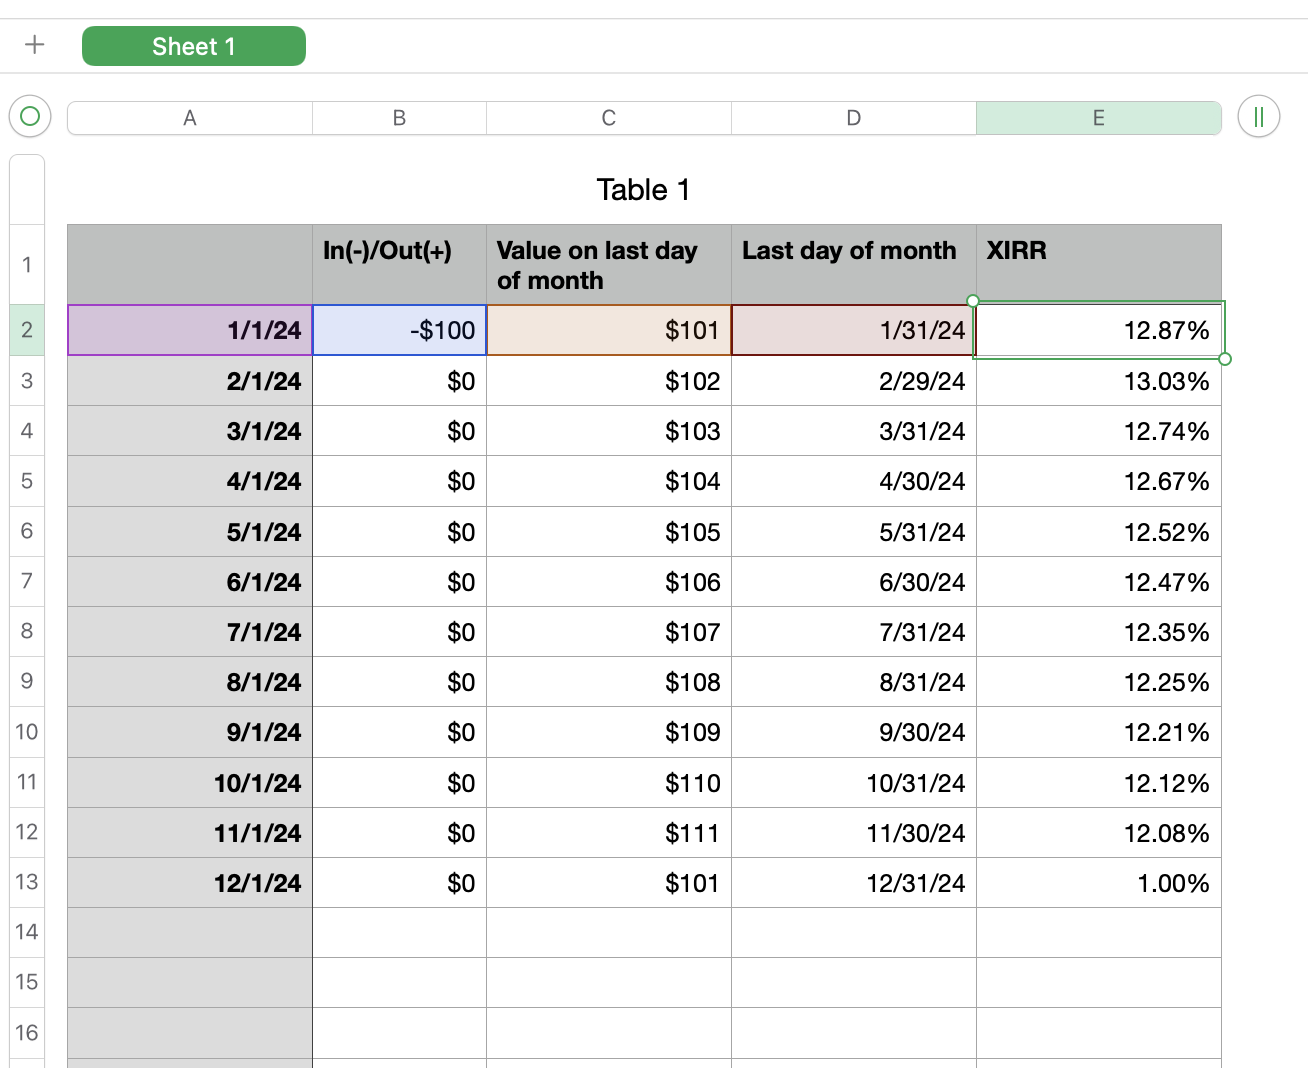
Task: Click the add column handle icon
Action: click(1258, 117)
